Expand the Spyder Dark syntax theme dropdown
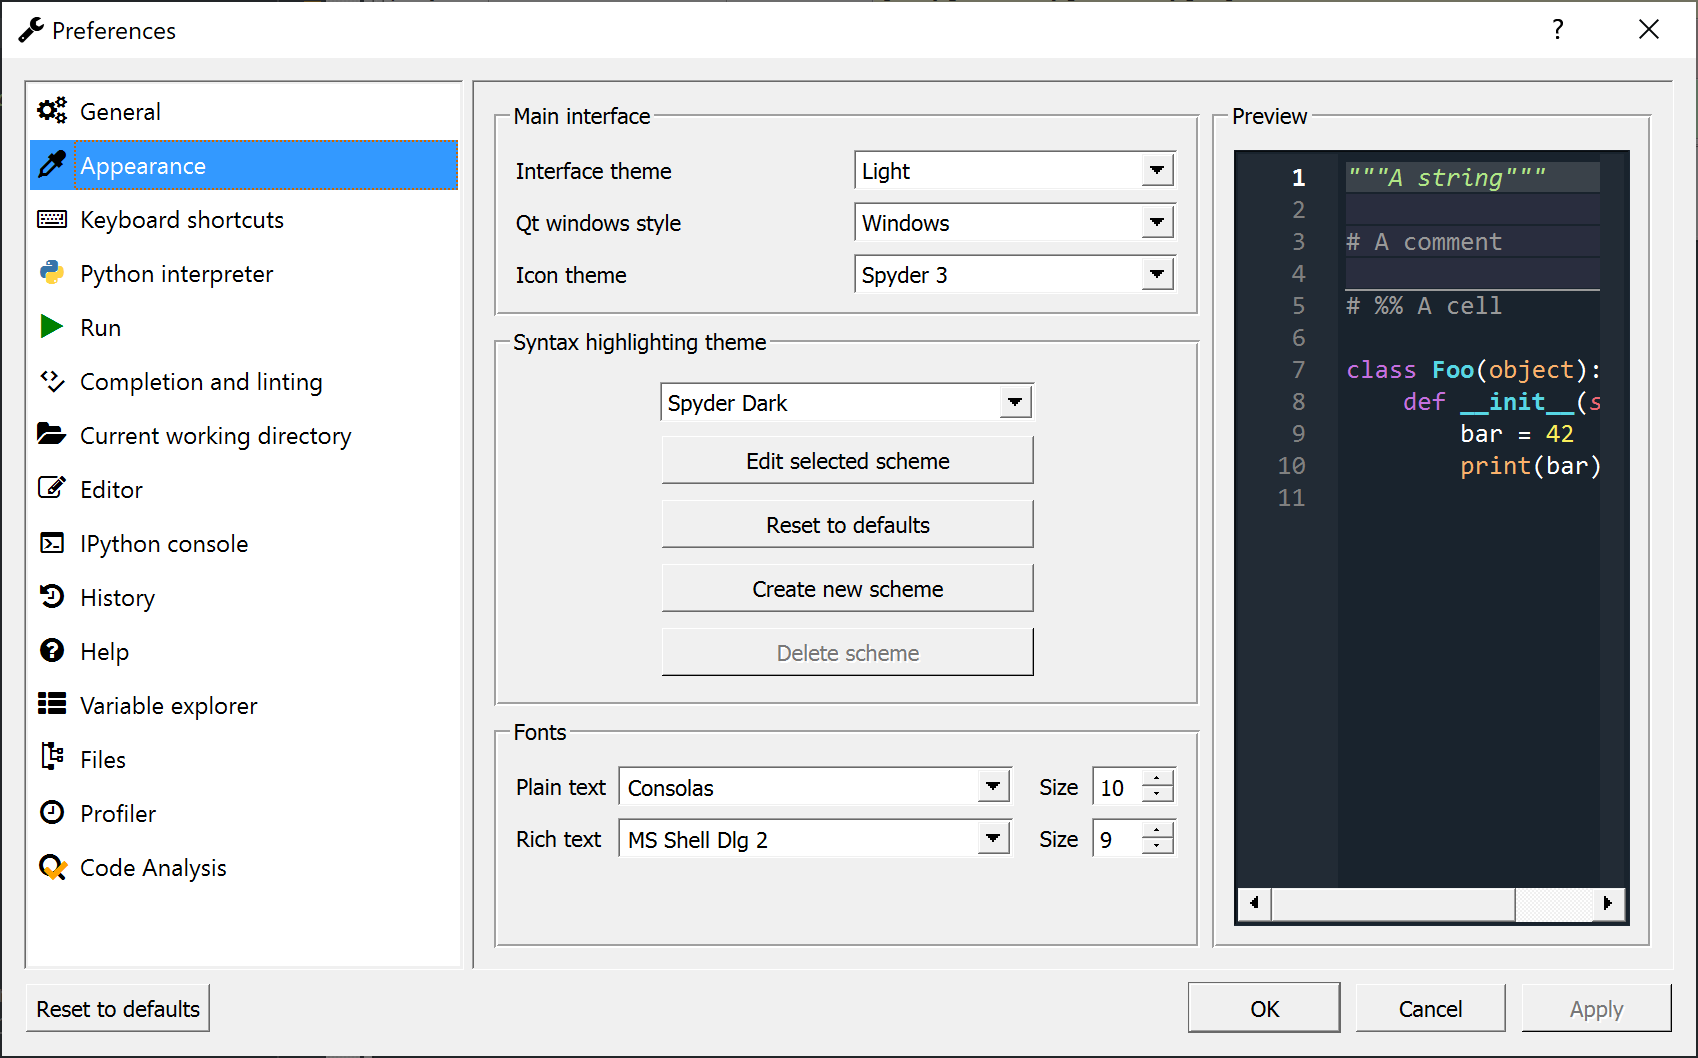Viewport: 1698px width, 1058px height. 846,402
